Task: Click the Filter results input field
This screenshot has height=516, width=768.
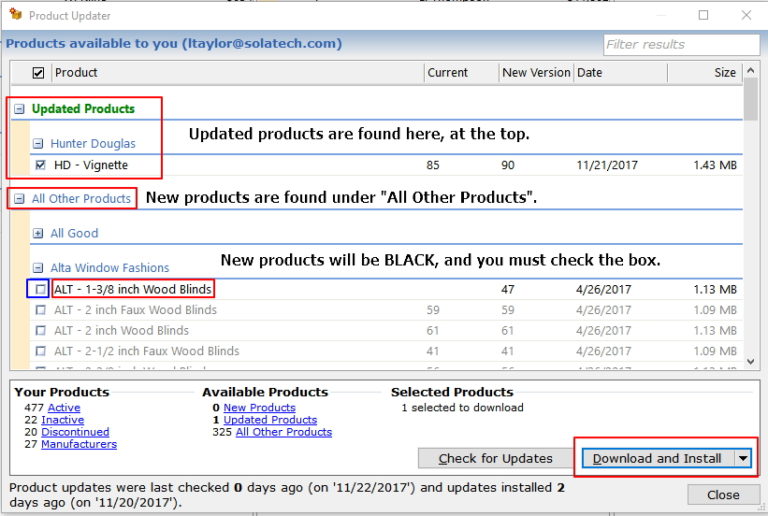Action: tap(681, 45)
